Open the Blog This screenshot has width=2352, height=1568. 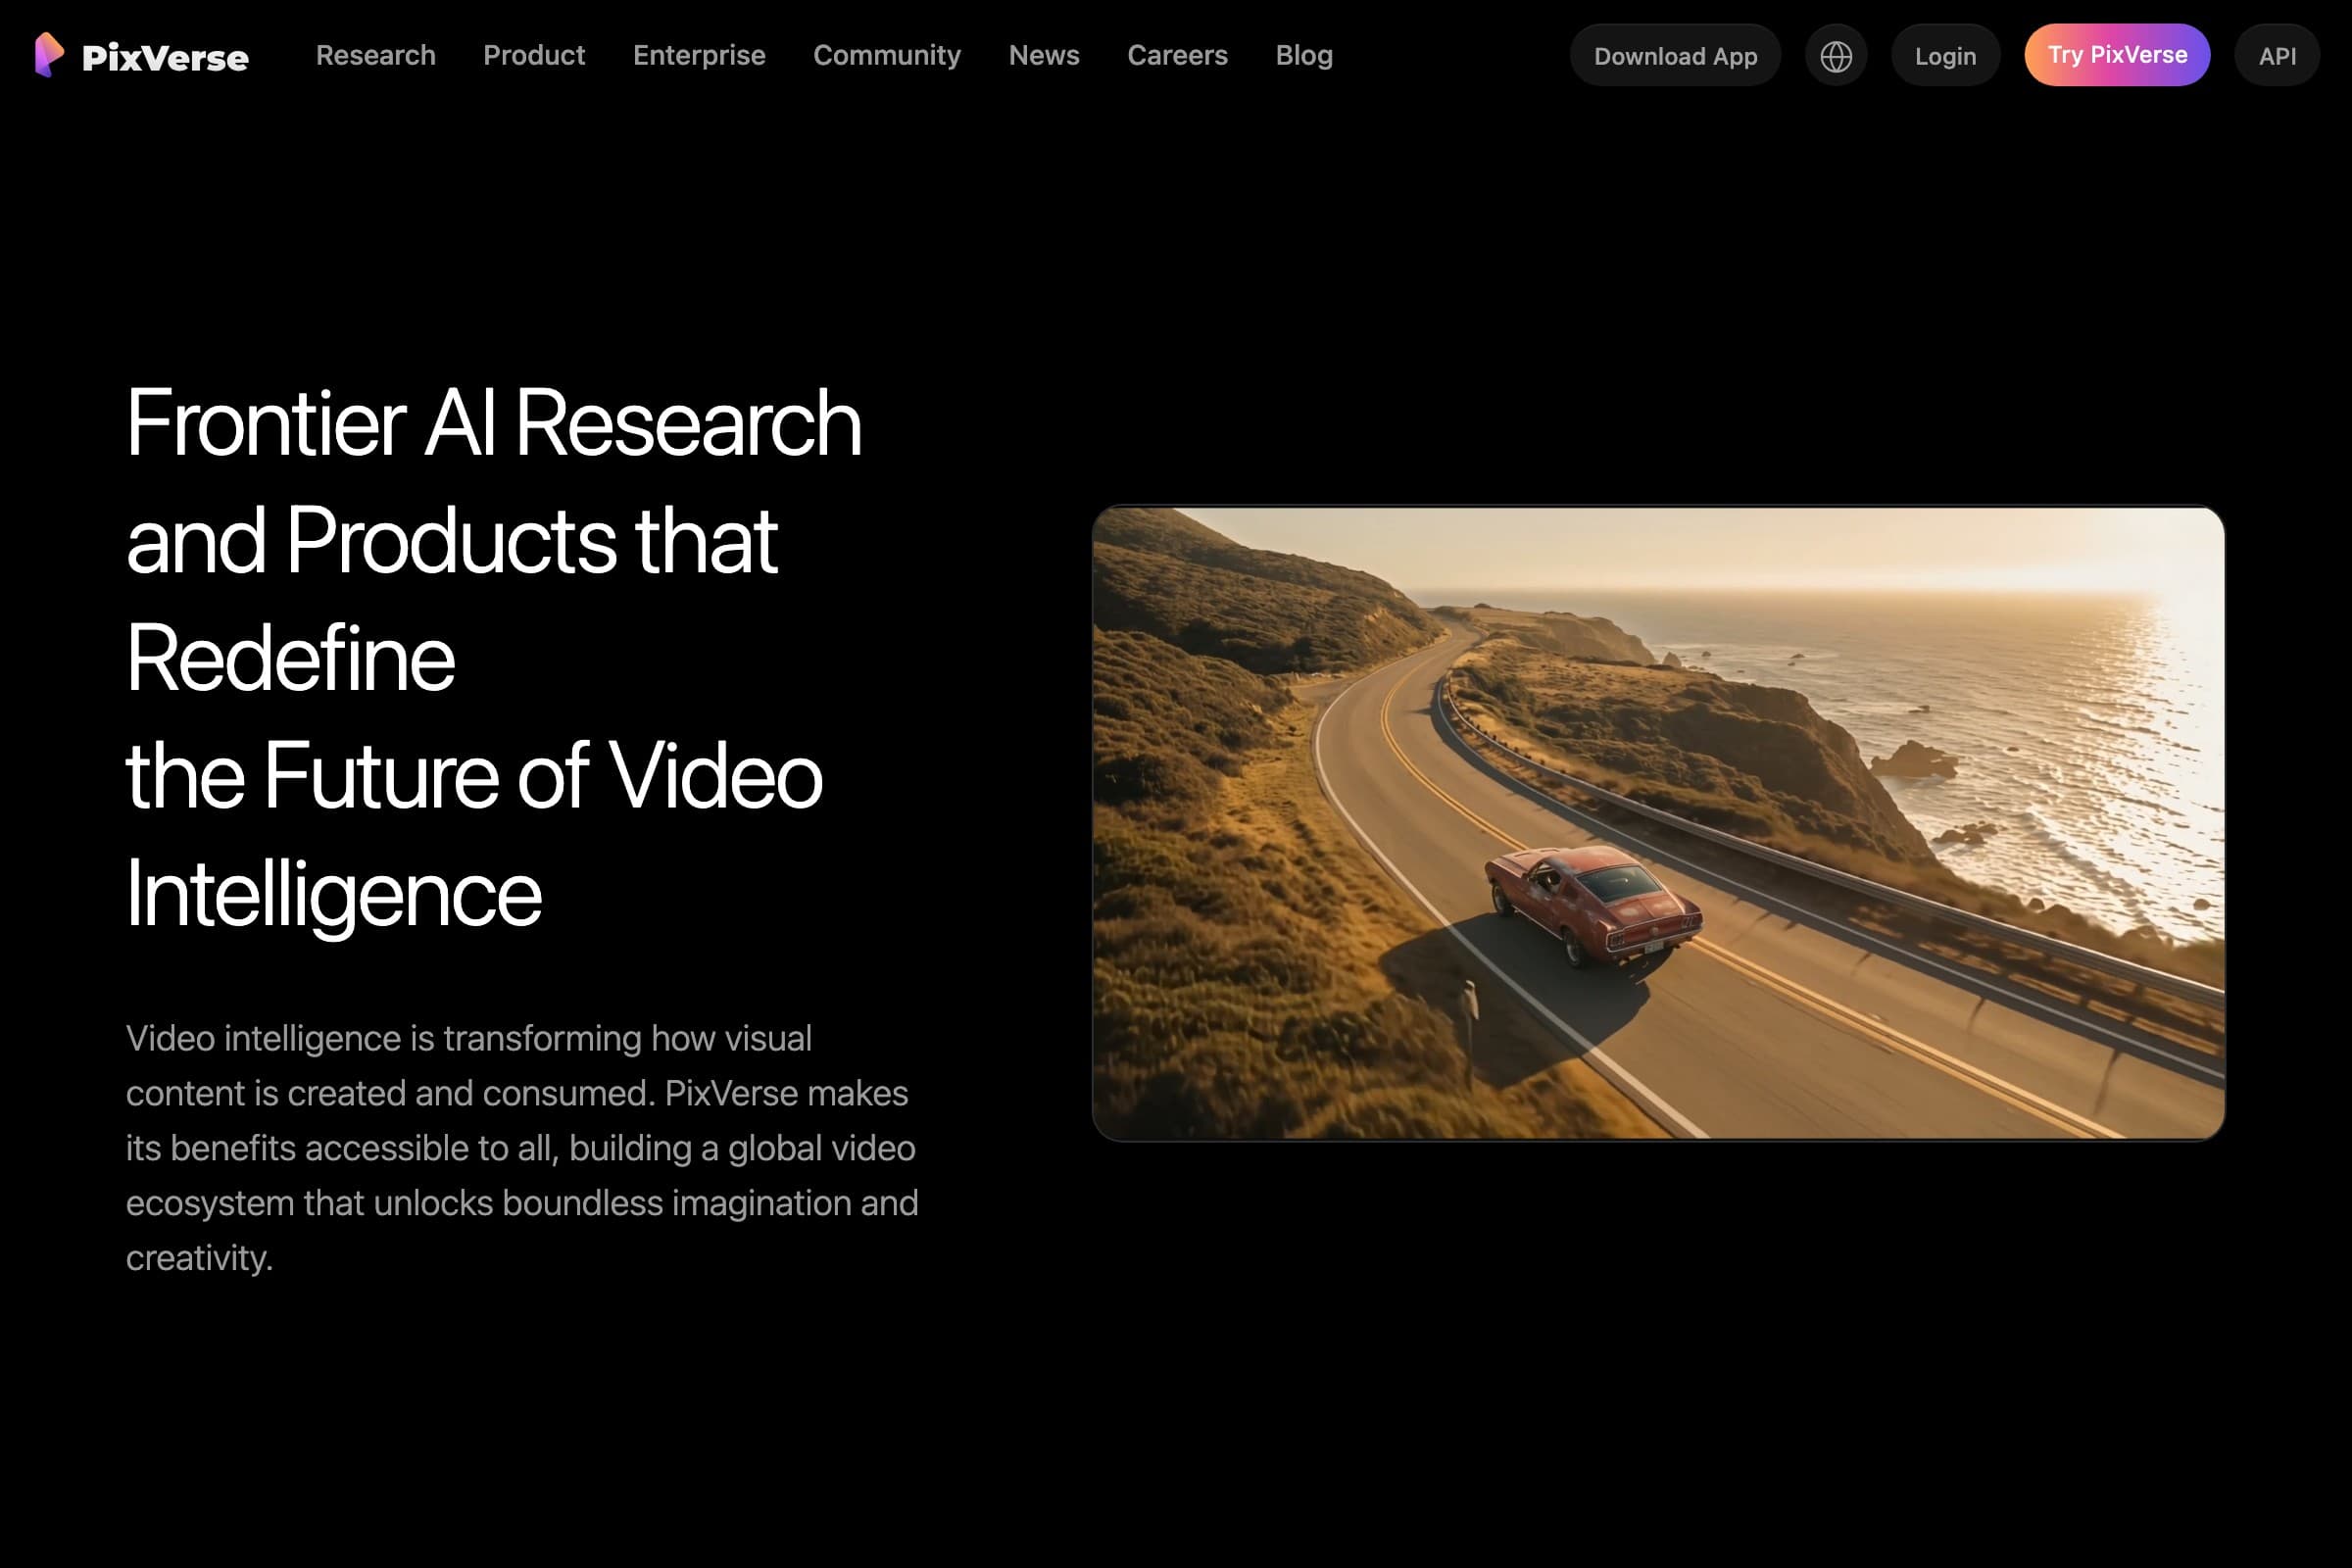click(x=1303, y=56)
